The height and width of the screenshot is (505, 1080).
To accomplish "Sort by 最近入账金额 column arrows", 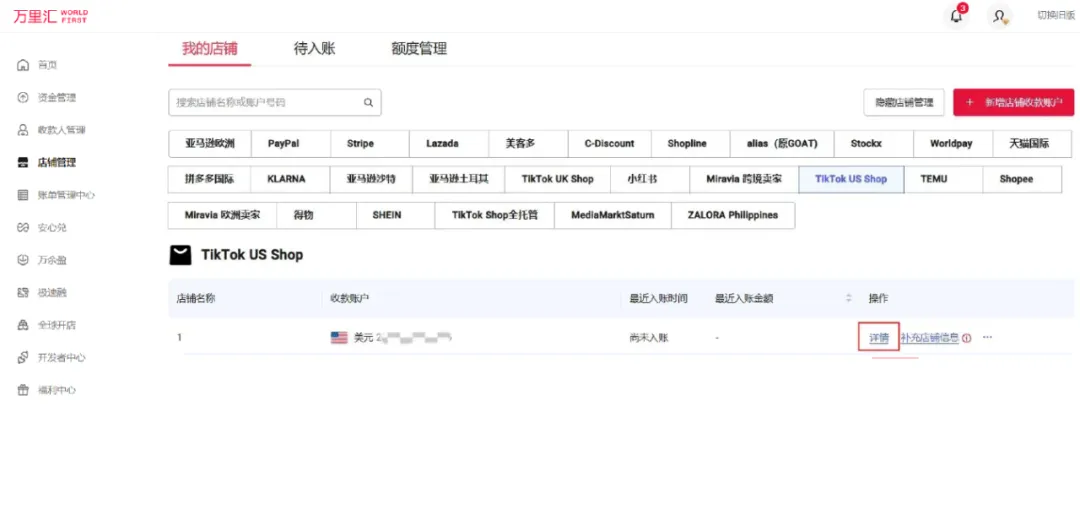I will (849, 298).
